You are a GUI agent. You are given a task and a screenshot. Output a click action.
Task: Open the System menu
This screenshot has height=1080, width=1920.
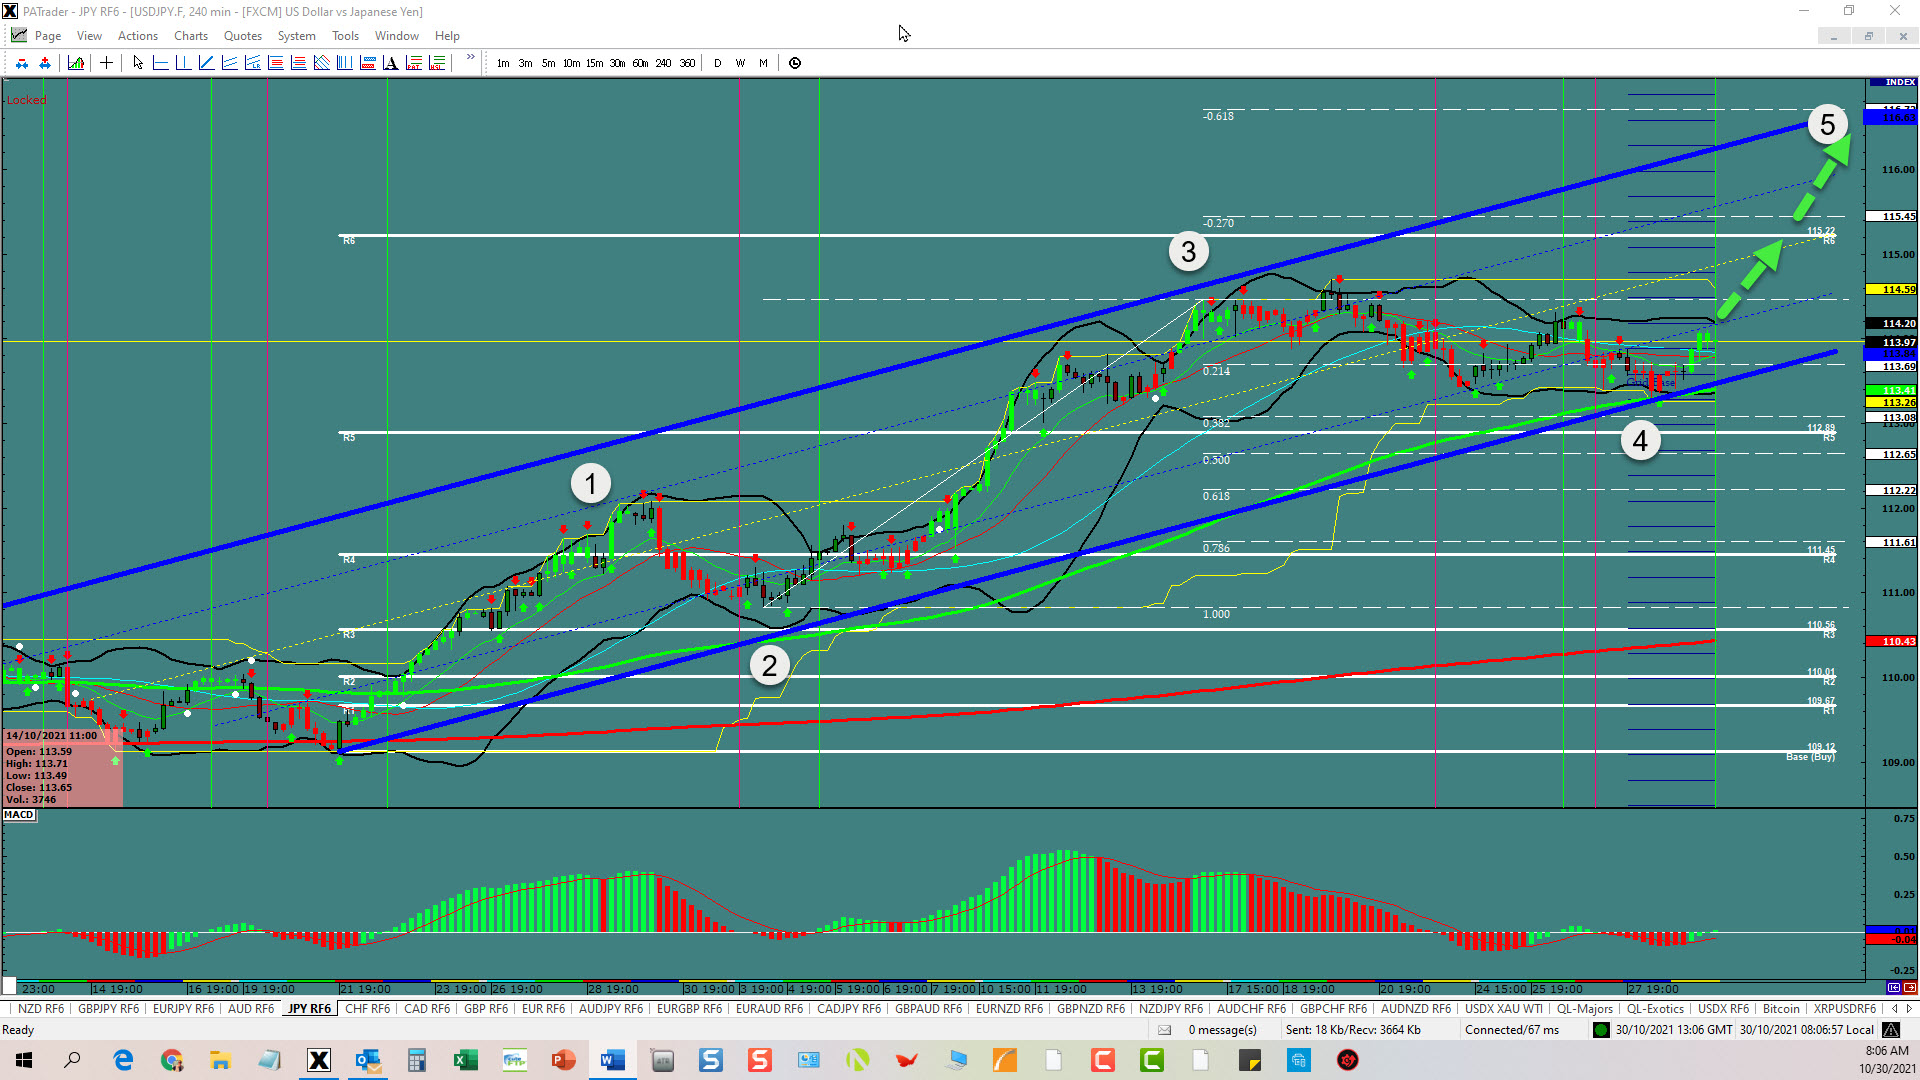coord(297,36)
